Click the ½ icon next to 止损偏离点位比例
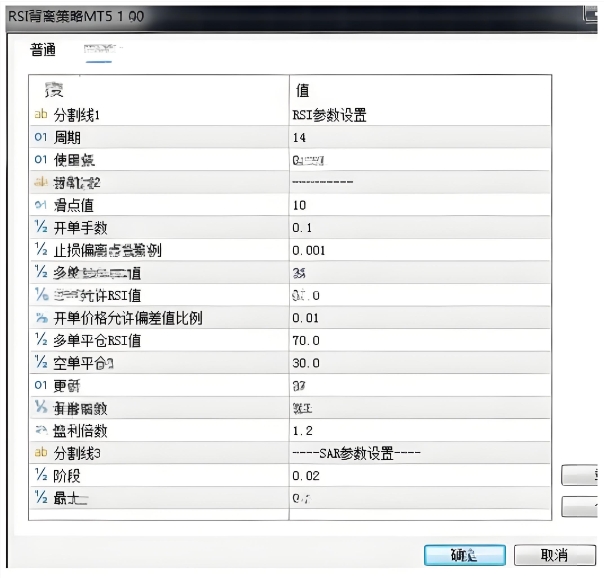This screenshot has width=604, height=578. point(41,250)
